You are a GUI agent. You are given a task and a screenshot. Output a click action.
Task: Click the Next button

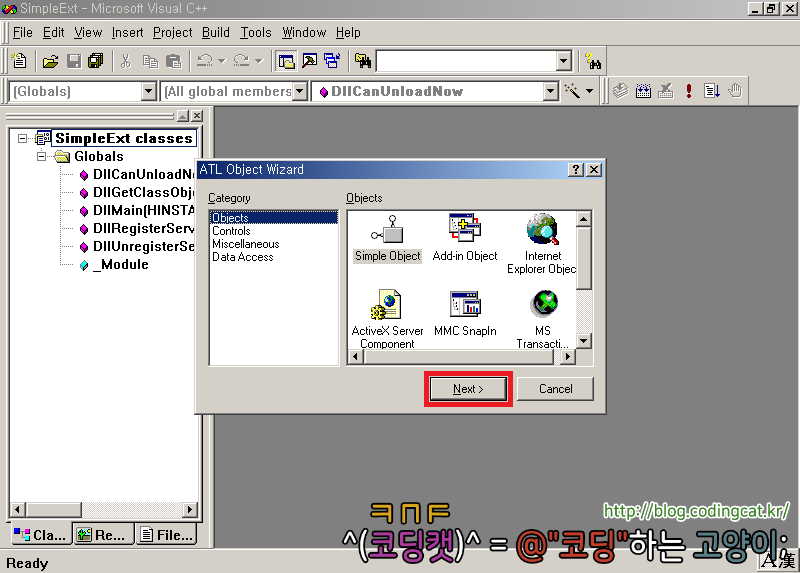coord(468,389)
